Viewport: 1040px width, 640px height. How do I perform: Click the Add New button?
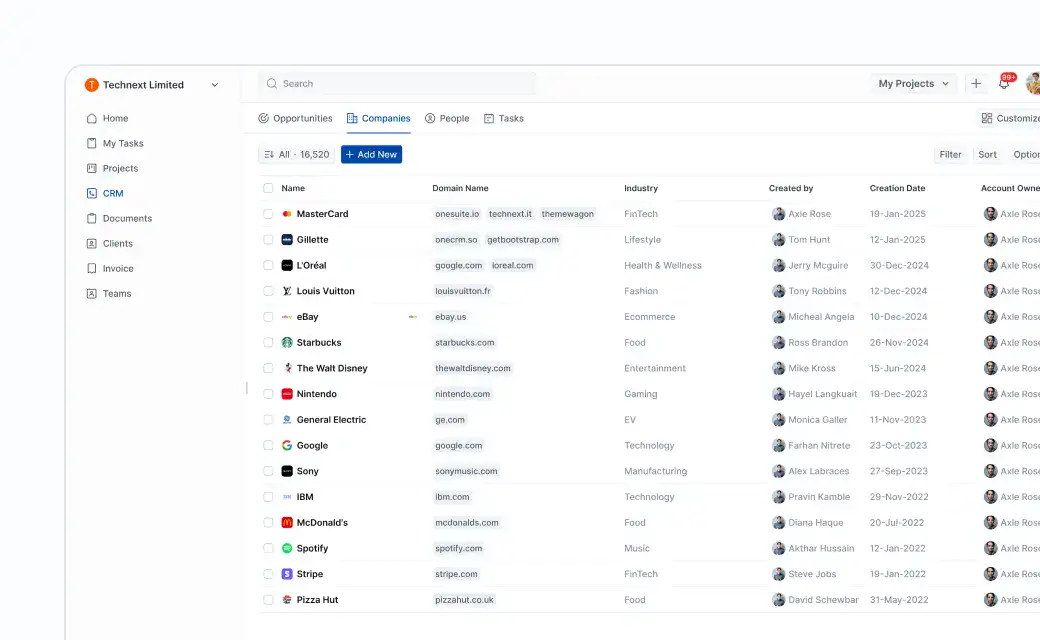[x=371, y=154]
